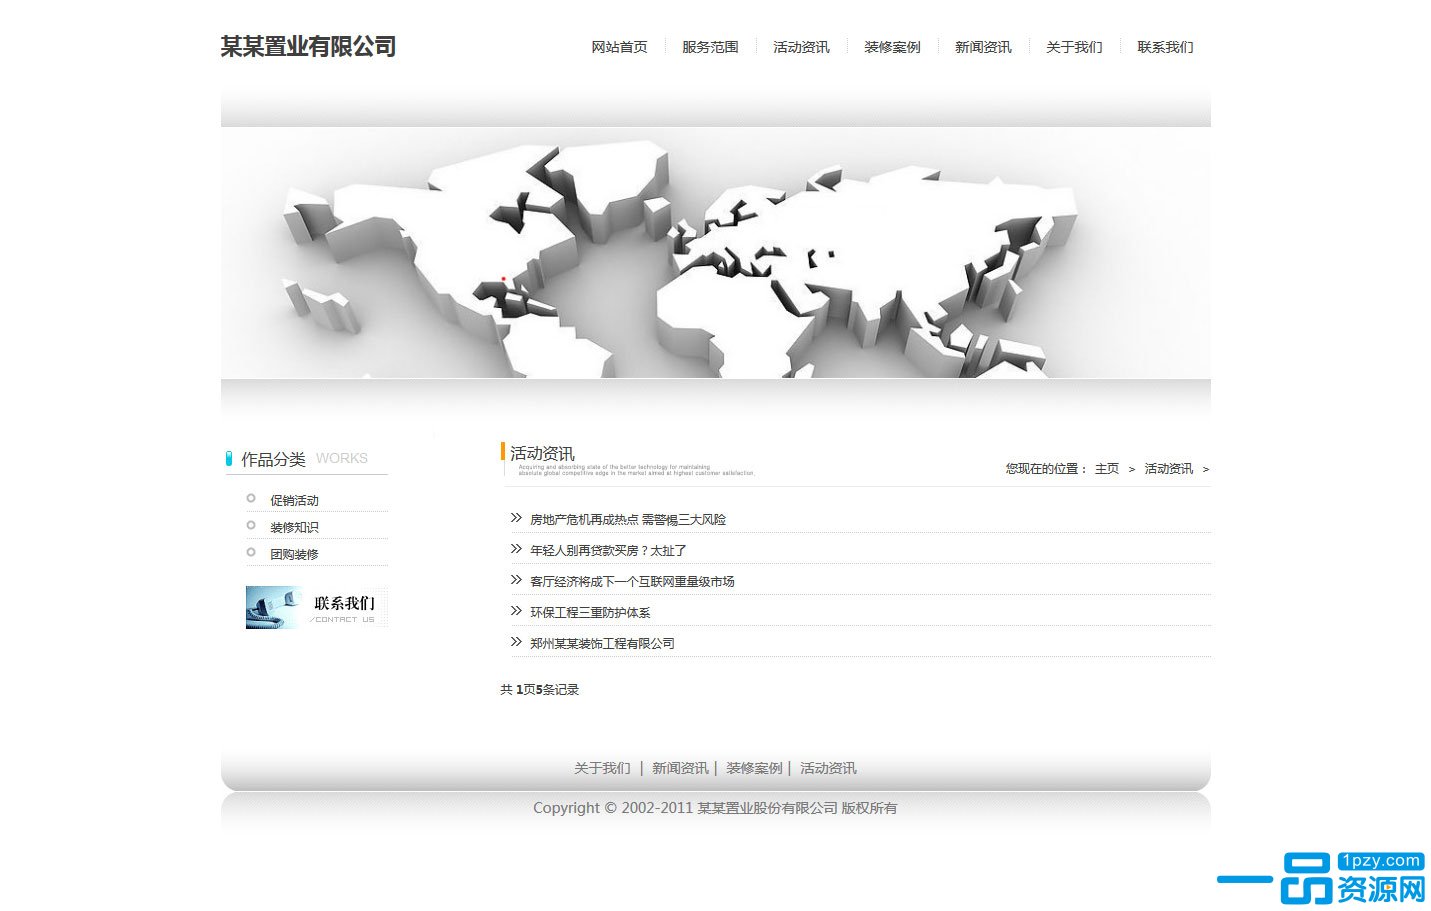This screenshot has width=1431, height=911.
Task: Open the 促销活动 category
Action: pyautogui.click(x=294, y=500)
